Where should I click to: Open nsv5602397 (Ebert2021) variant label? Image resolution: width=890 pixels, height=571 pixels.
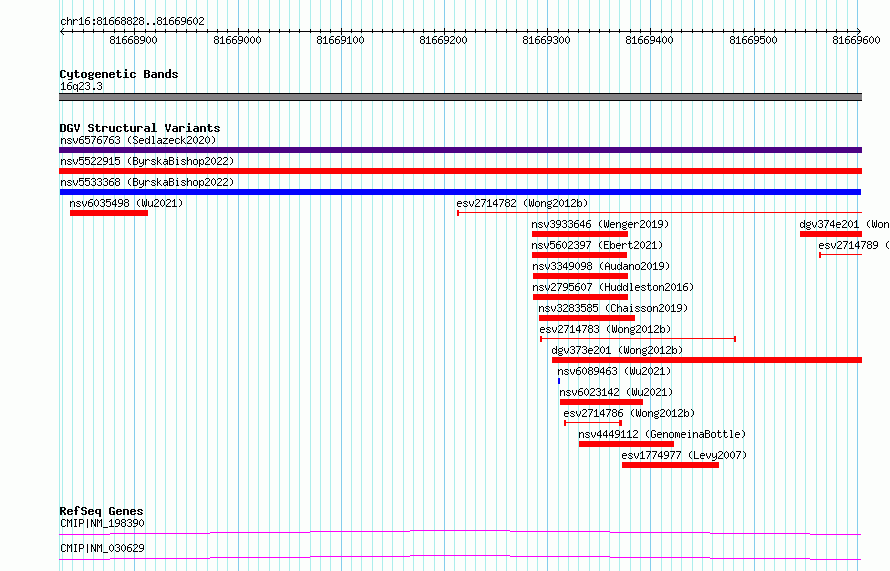[597, 245]
